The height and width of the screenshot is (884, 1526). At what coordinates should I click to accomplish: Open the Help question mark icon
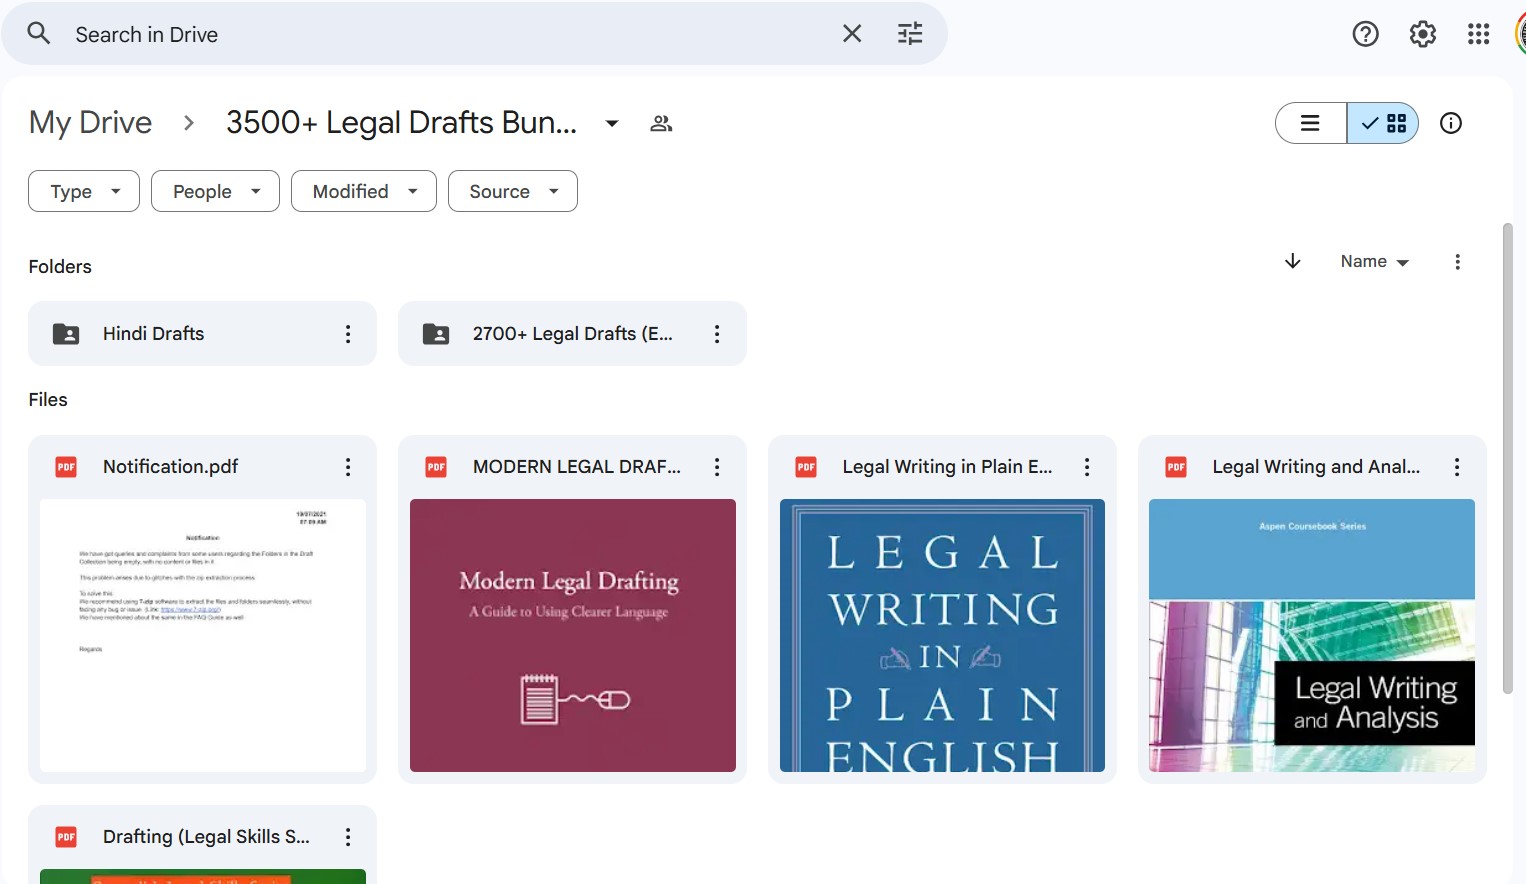(1365, 34)
